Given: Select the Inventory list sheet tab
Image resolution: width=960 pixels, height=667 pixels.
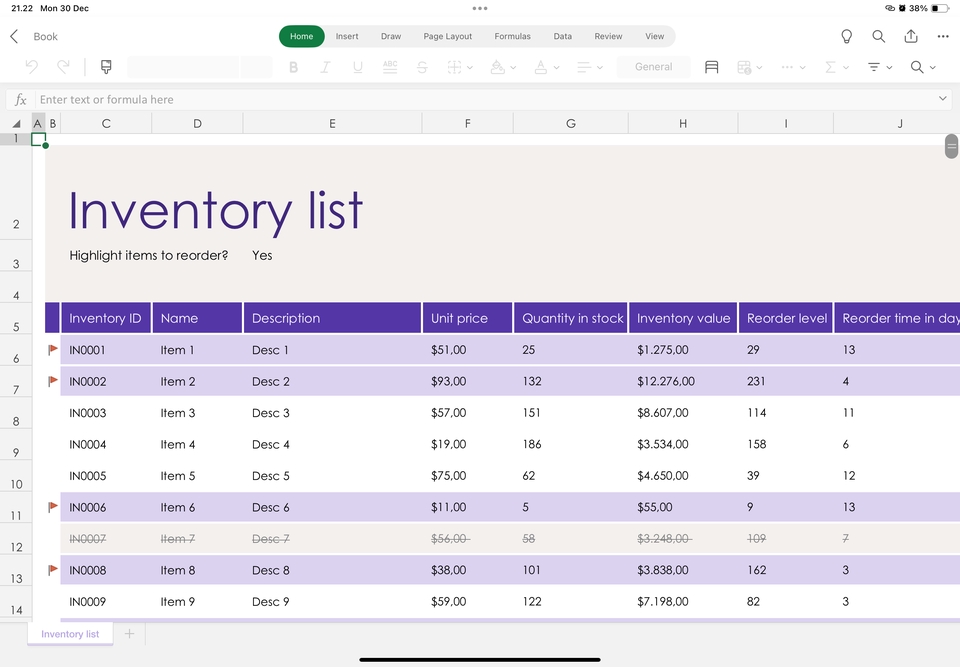Looking at the screenshot, I should click(x=70, y=633).
